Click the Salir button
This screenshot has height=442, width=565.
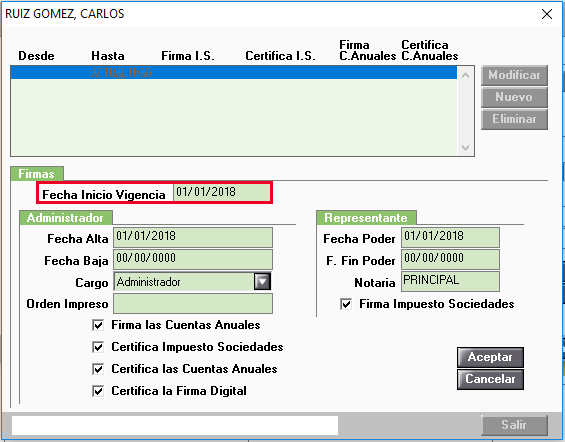tap(514, 425)
